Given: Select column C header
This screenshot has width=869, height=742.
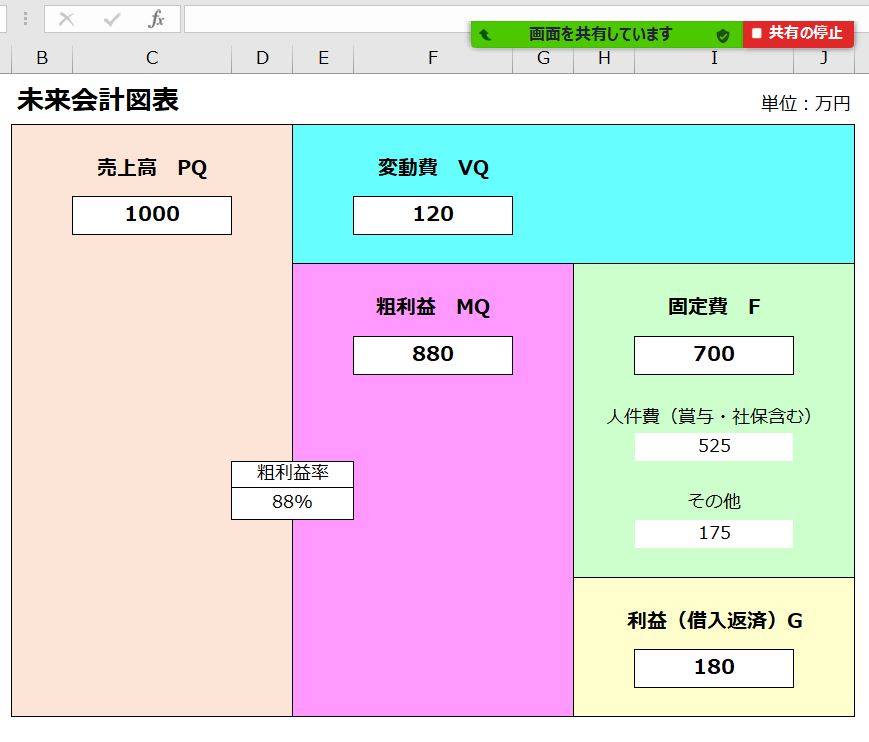Looking at the screenshot, I should coord(152,58).
